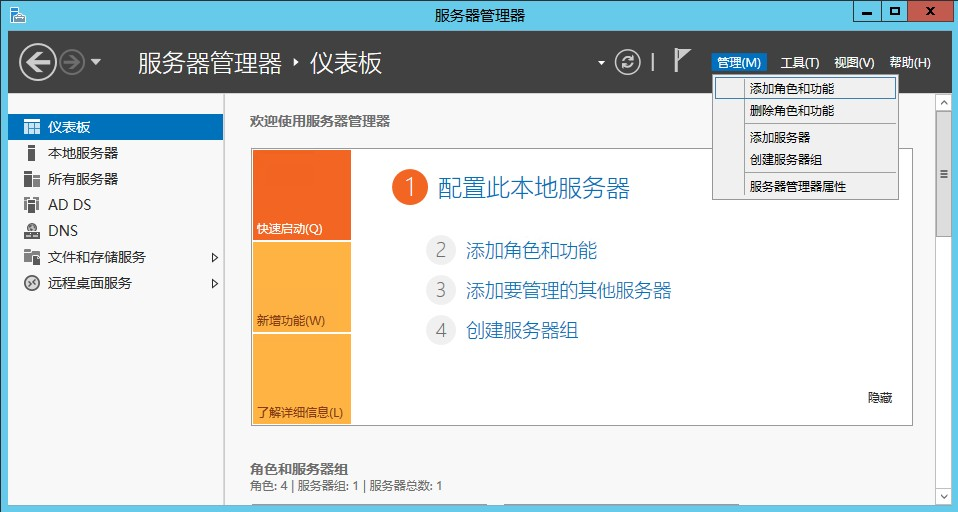The width and height of the screenshot is (958, 512).
Task: Select 文件和存储服务 icon in sidebar
Action: (x=32, y=257)
